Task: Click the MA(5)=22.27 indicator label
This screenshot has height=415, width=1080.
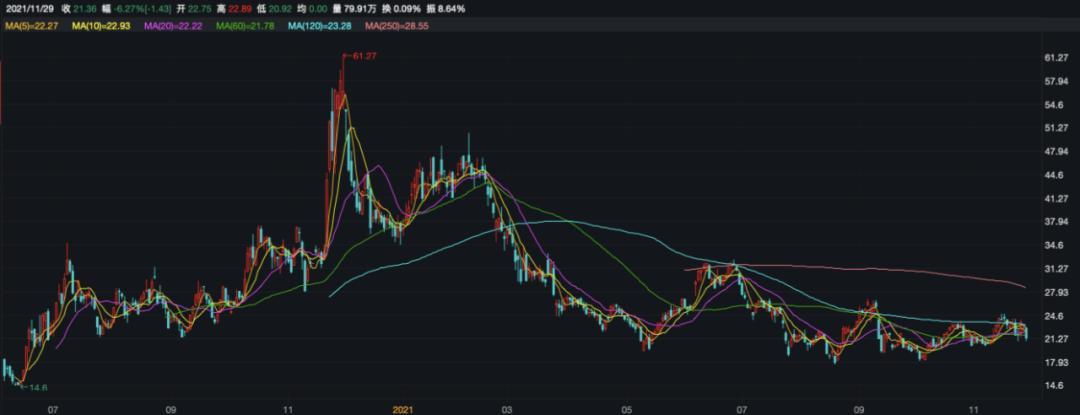Action: tap(32, 26)
